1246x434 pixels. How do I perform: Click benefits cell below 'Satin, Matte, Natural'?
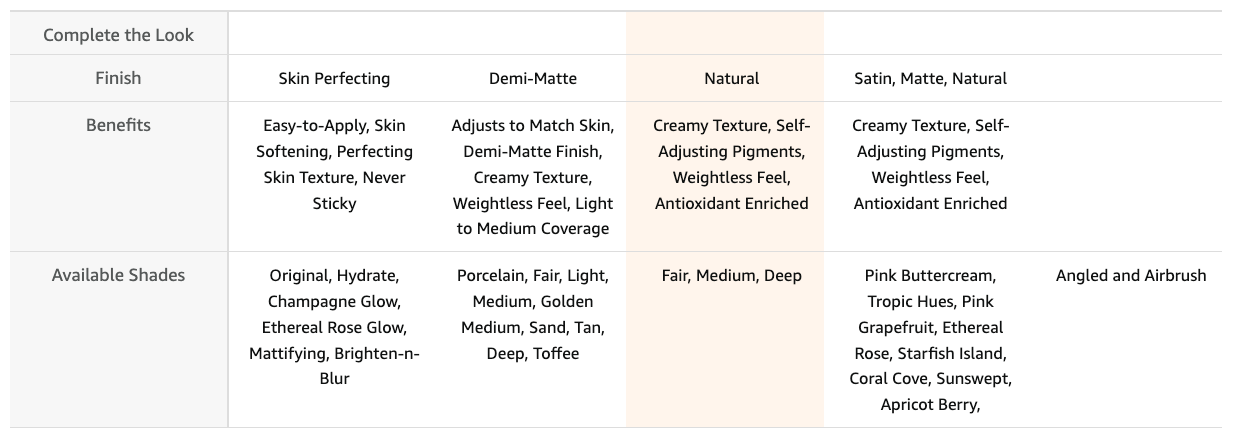pyautogui.click(x=930, y=165)
